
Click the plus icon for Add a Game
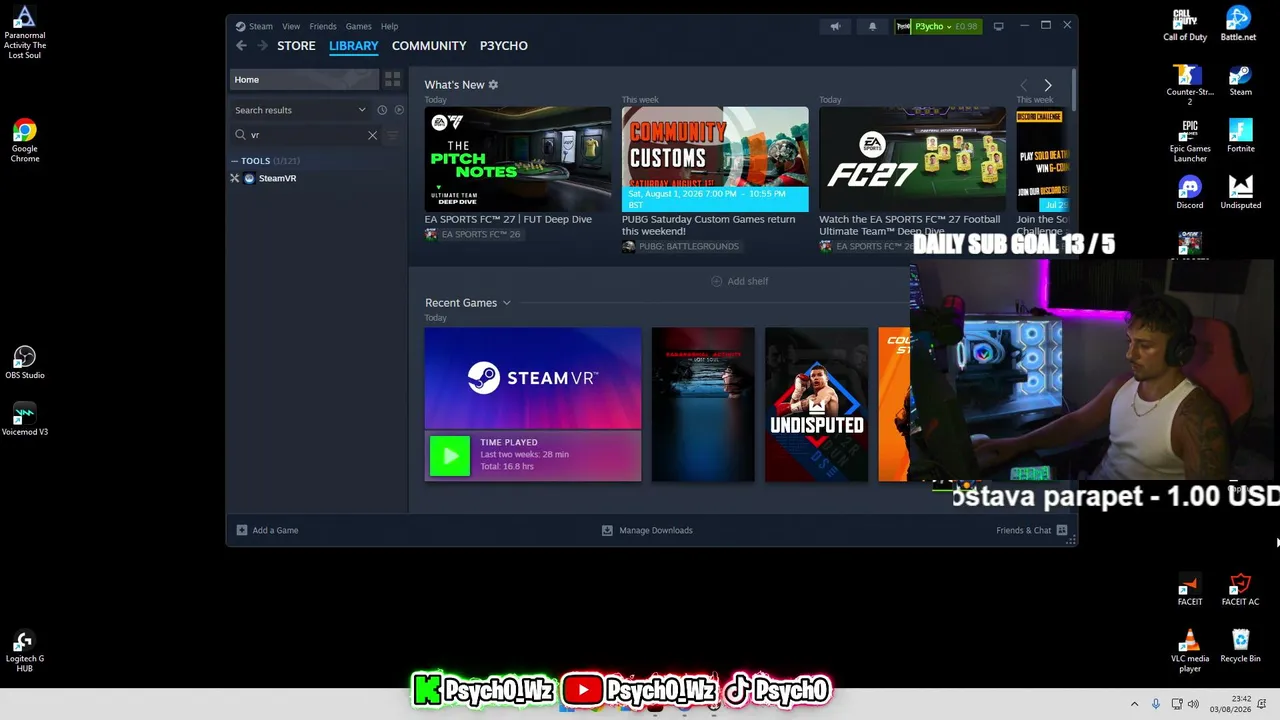242,530
